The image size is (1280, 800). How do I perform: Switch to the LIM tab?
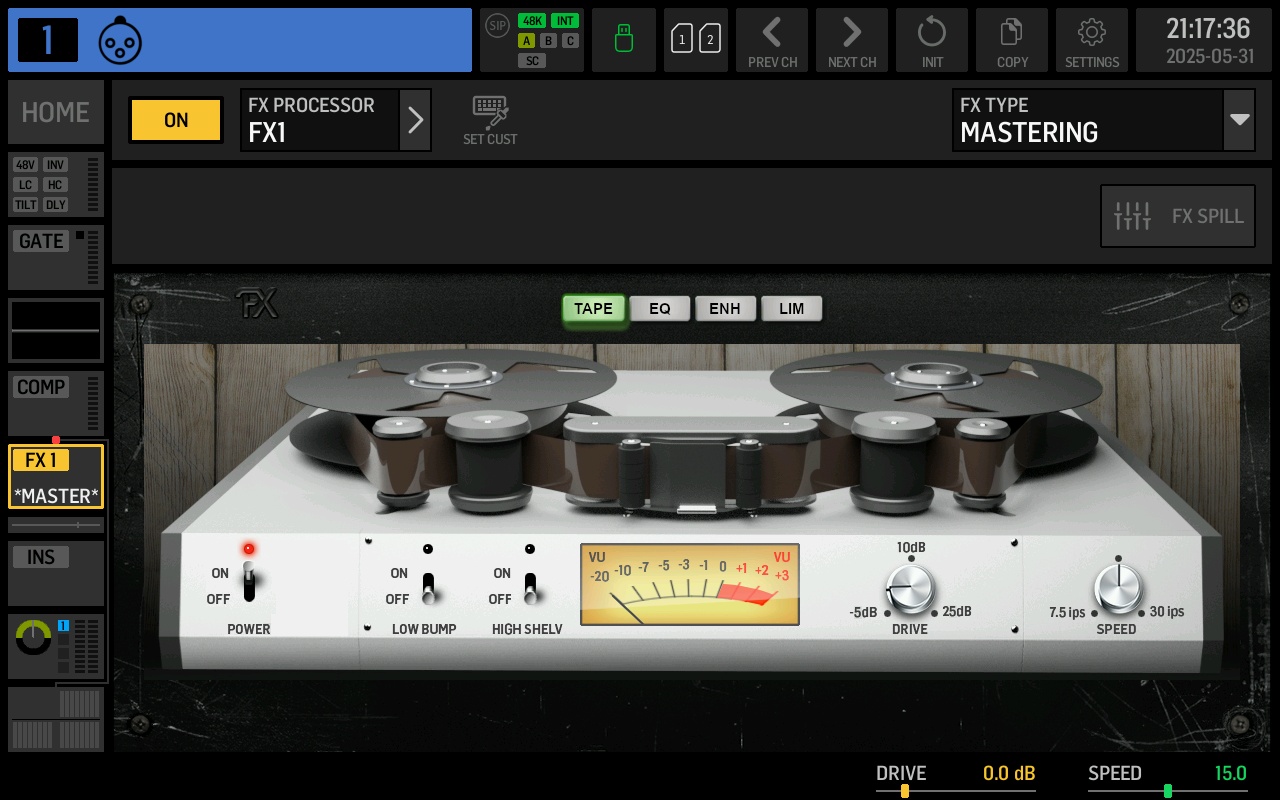[x=792, y=309]
